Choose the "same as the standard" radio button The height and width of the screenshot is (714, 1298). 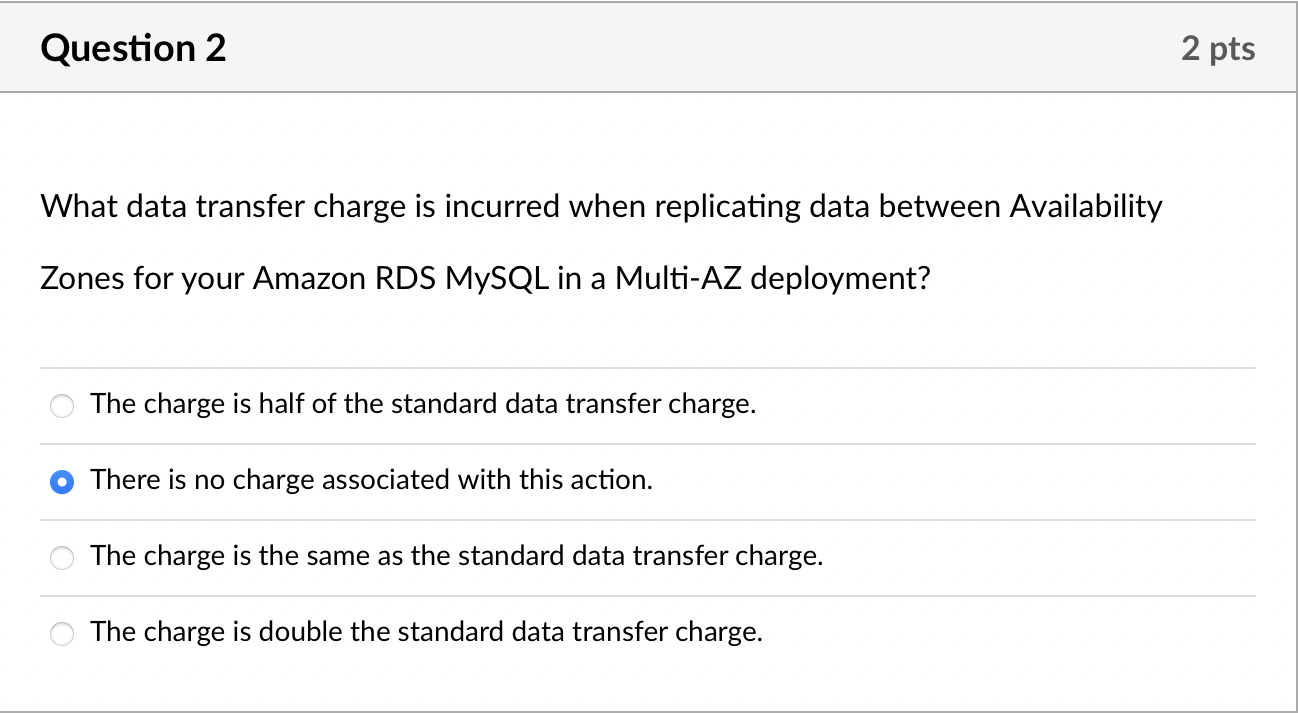pyautogui.click(x=62, y=558)
